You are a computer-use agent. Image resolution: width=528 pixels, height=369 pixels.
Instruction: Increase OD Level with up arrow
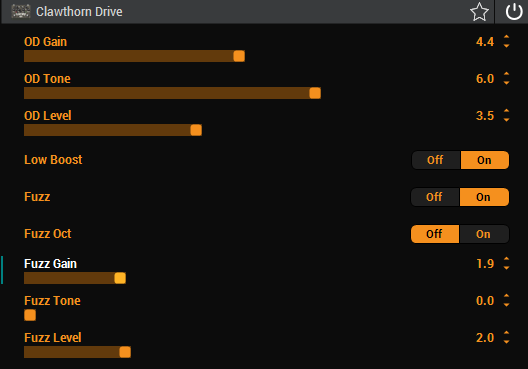(x=506, y=111)
